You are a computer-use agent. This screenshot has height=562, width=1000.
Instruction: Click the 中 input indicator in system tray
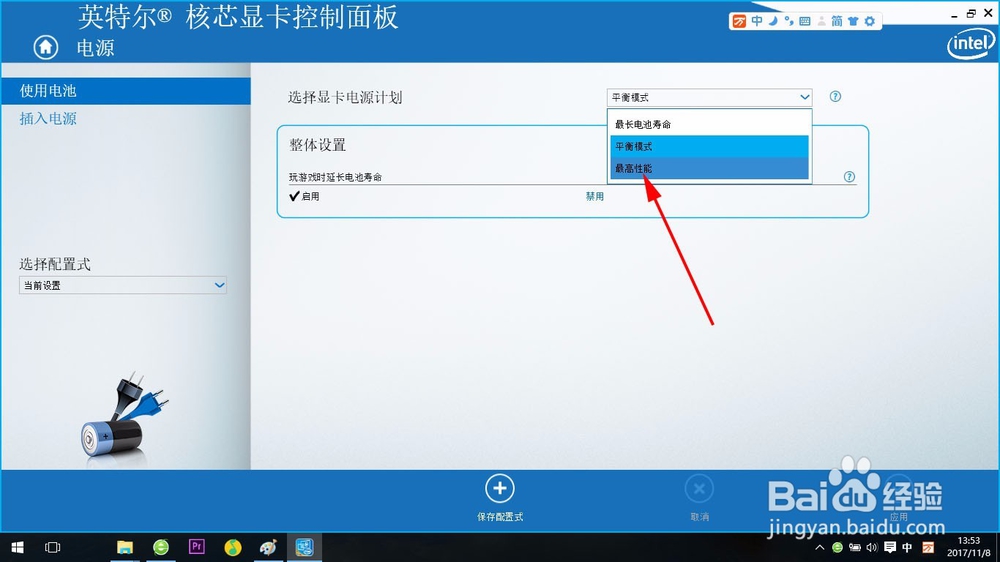click(908, 548)
